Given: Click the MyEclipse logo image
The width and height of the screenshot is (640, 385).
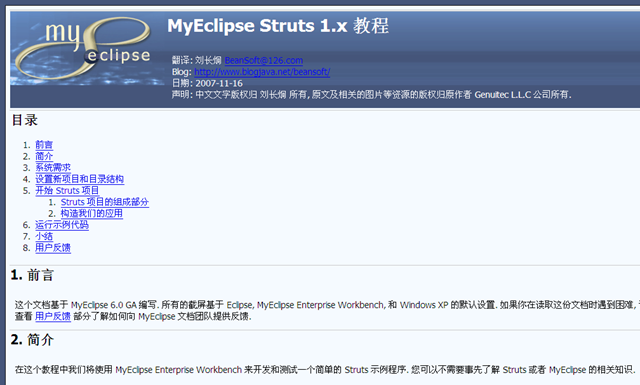Looking at the screenshot, I should (87, 49).
